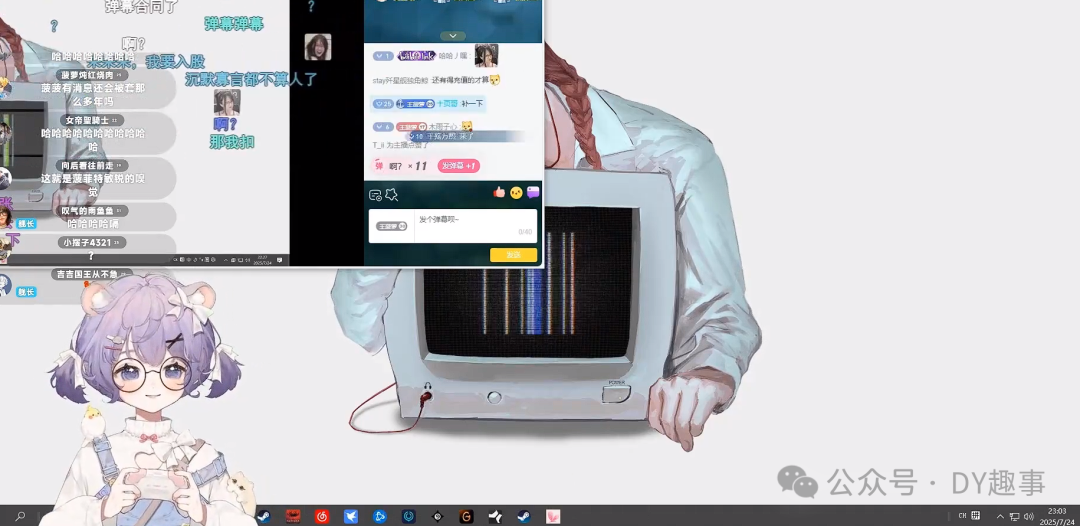Open the pink app icon in the taskbar
This screenshot has width=1080, height=526.
553,516
